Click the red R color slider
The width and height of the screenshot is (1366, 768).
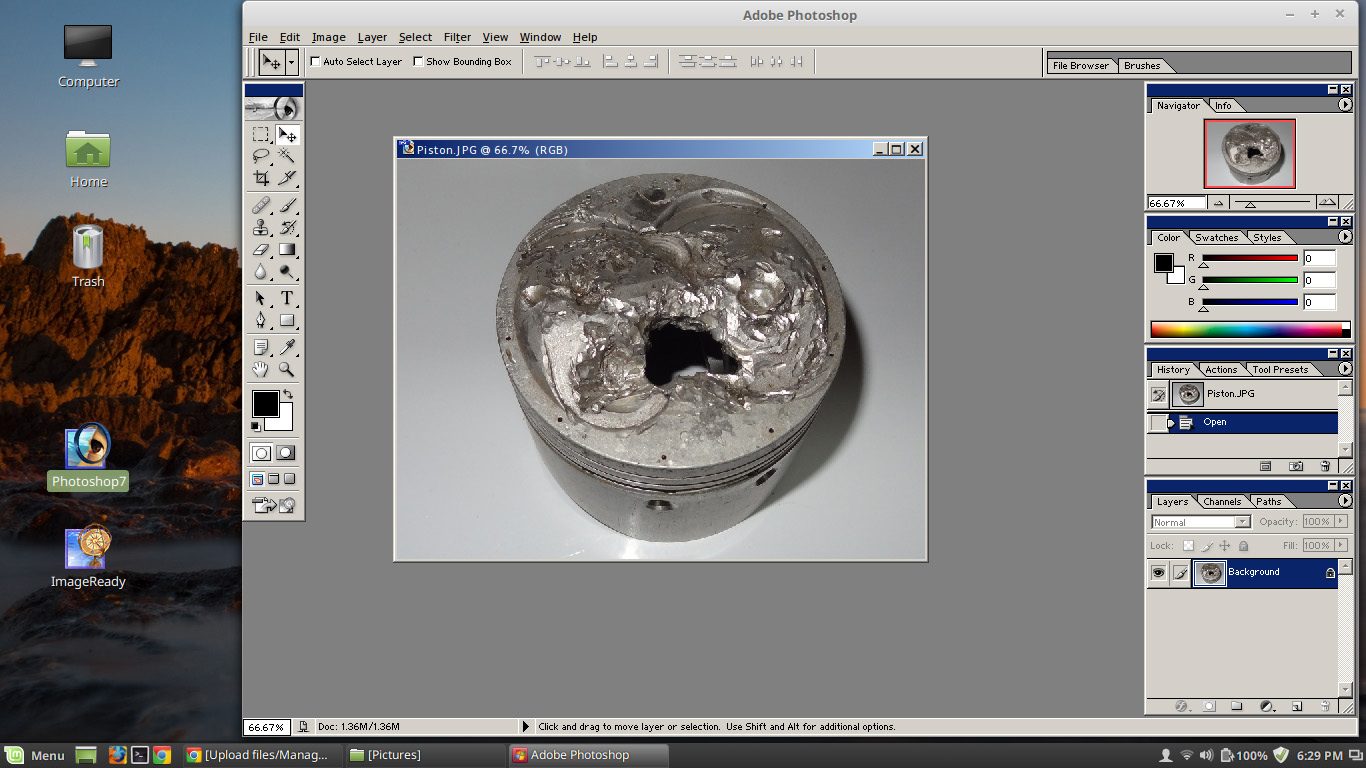pos(1250,258)
